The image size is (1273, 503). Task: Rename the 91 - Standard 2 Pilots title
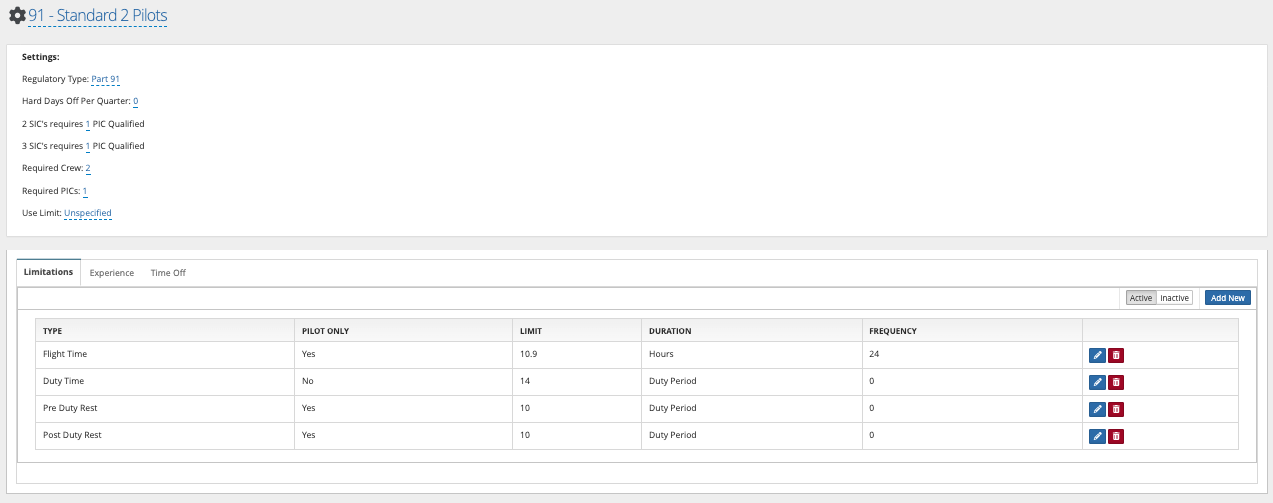coord(98,16)
